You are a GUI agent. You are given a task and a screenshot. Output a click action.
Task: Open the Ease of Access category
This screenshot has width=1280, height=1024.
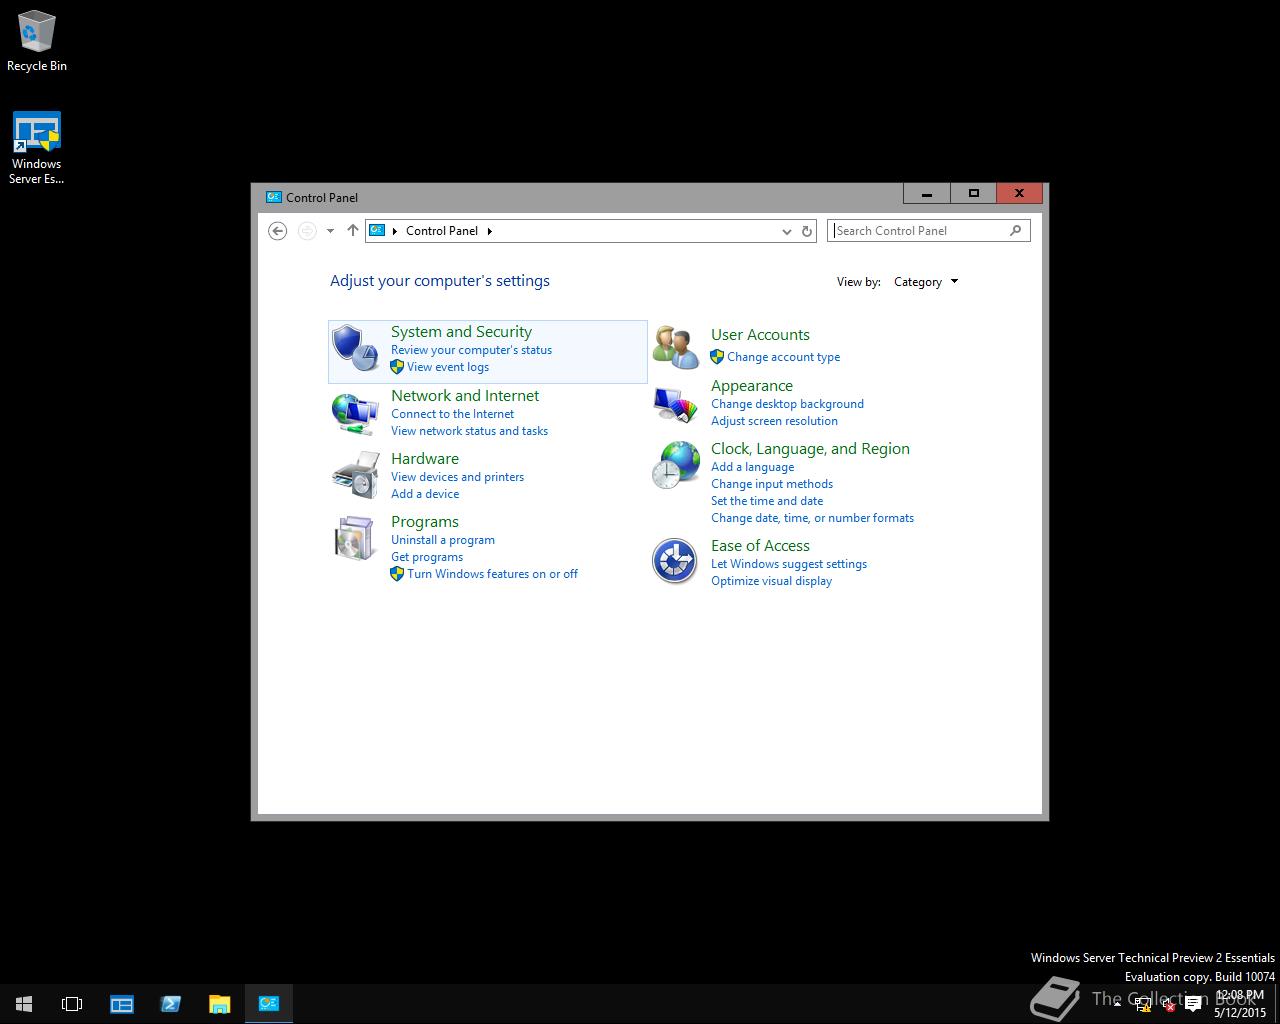pos(760,546)
